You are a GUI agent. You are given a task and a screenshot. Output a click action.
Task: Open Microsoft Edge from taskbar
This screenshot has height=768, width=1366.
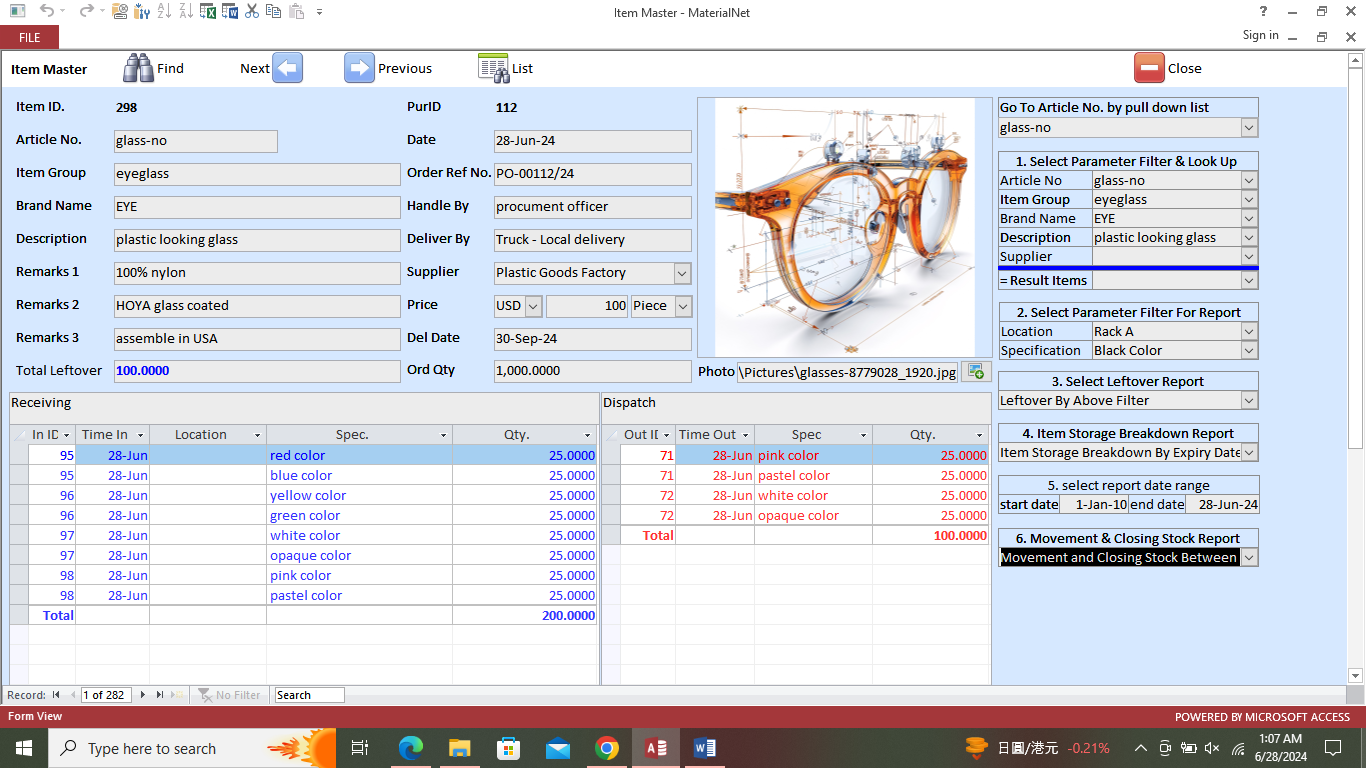coord(411,748)
